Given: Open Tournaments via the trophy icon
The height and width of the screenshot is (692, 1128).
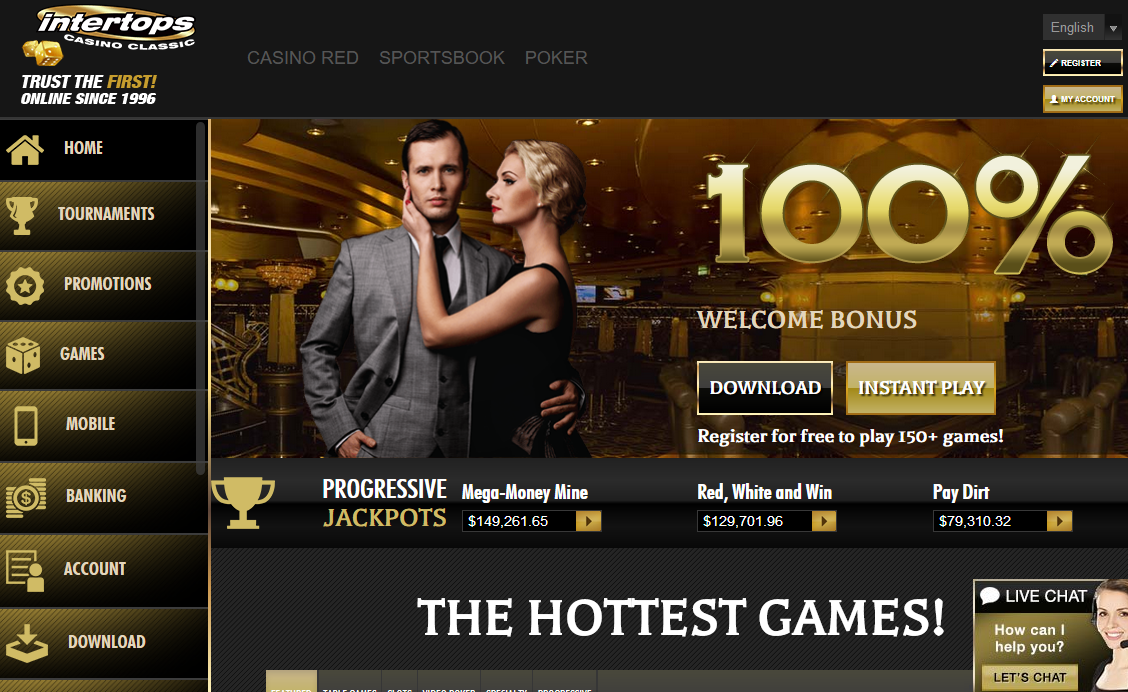Looking at the screenshot, I should [22, 216].
